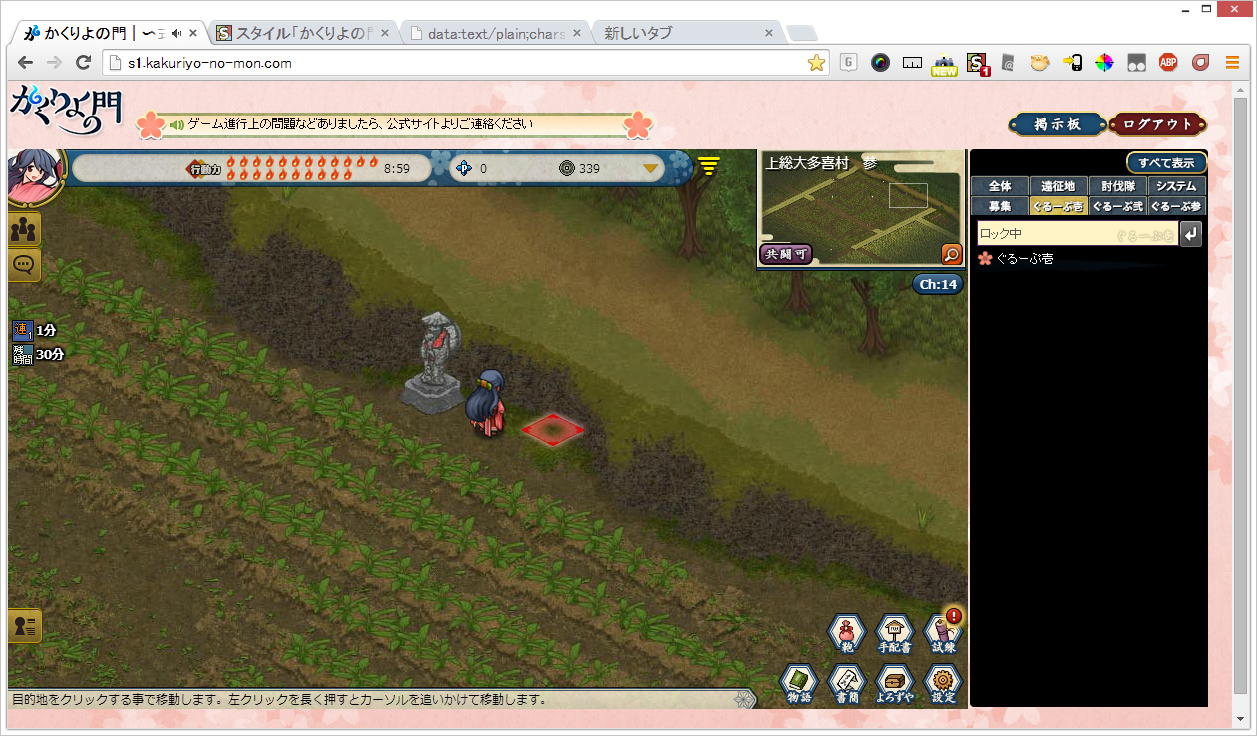Click the minimap of 上総大多喜村
Screen dimensions: 1257x736
coord(860,208)
